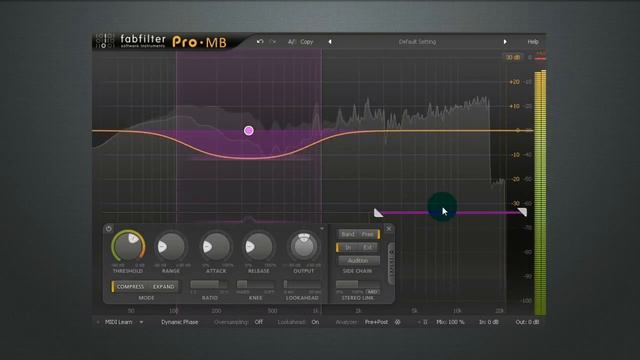Click the Attack knob
The image size is (640, 360).
216,247
